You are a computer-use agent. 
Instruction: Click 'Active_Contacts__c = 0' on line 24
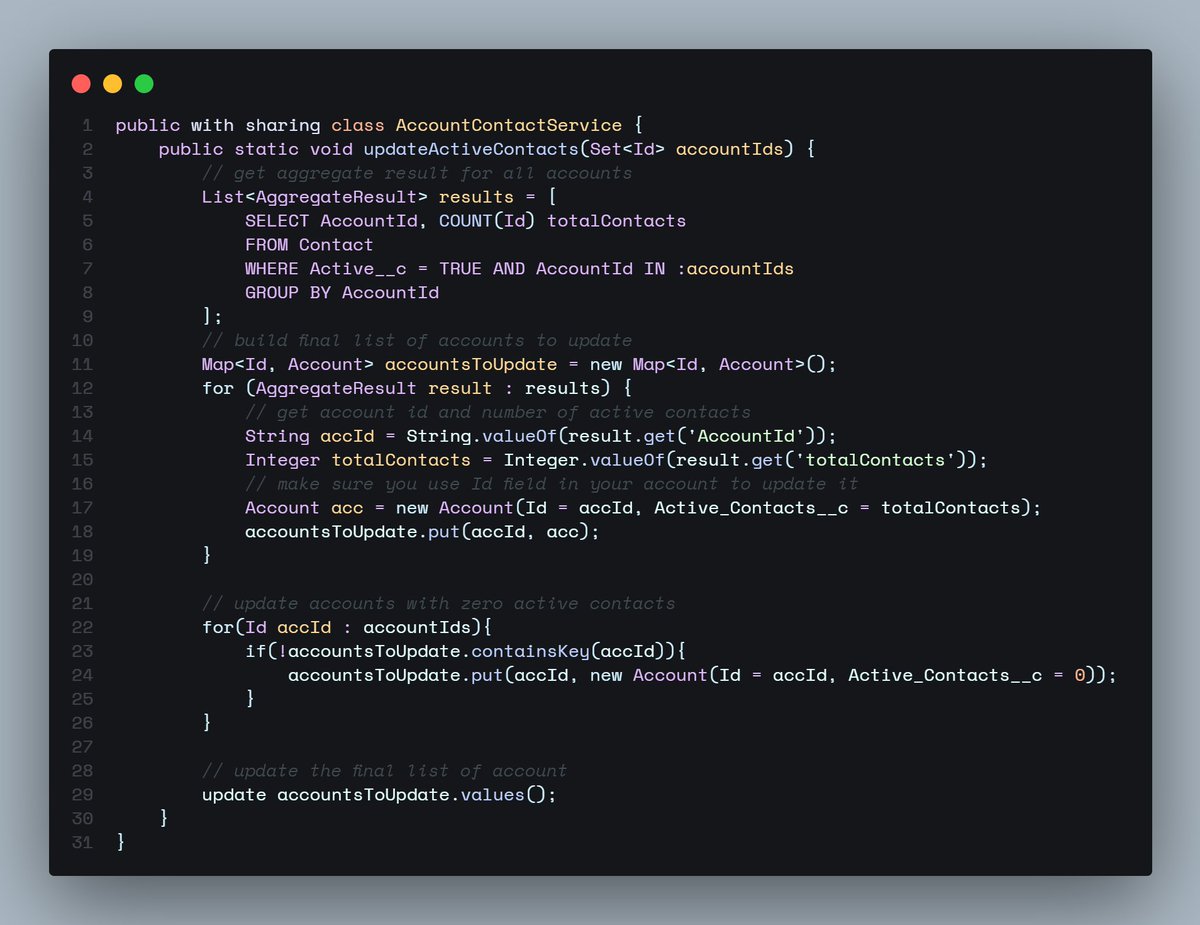coord(967,675)
